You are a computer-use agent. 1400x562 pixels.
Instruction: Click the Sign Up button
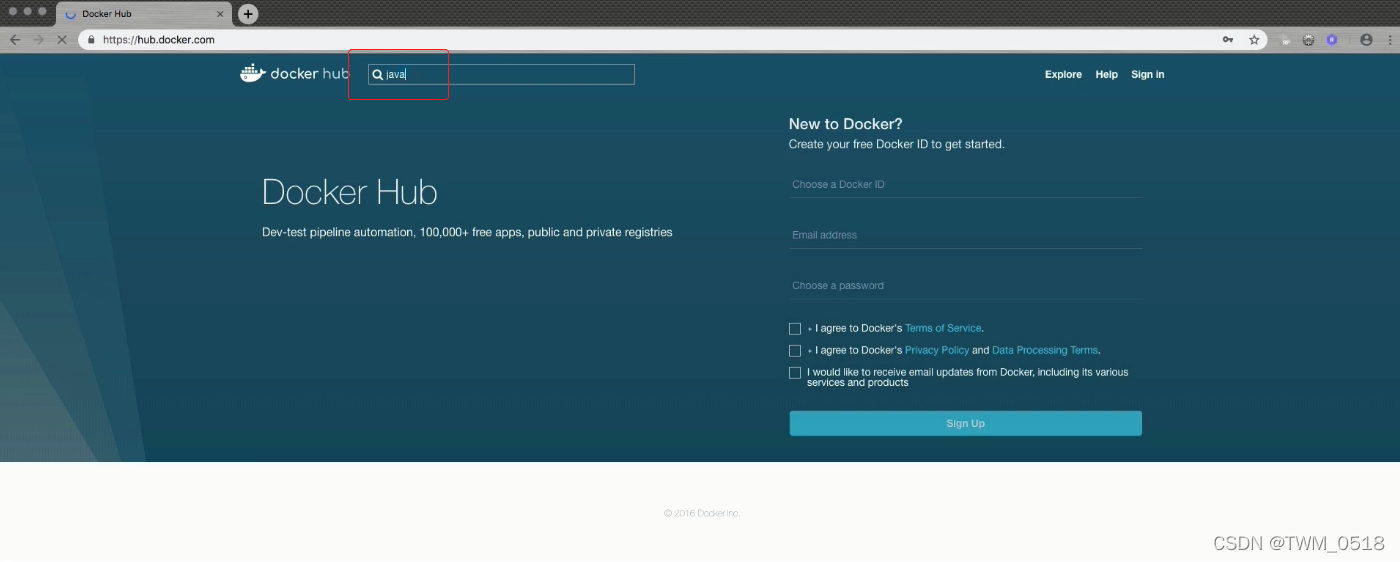point(965,423)
